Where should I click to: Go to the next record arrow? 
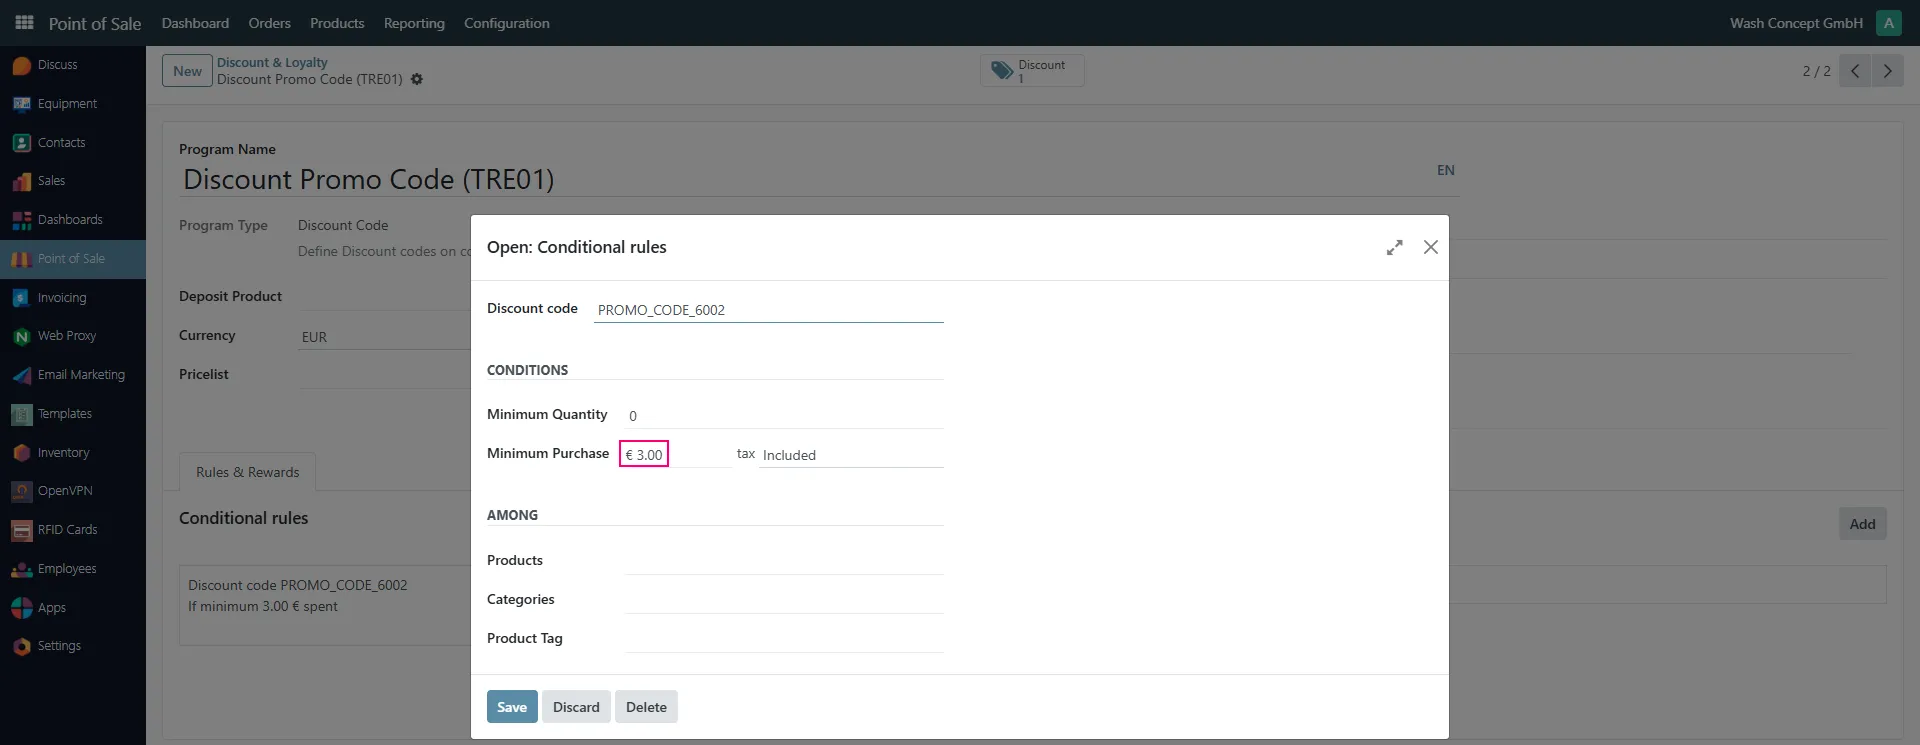point(1887,71)
